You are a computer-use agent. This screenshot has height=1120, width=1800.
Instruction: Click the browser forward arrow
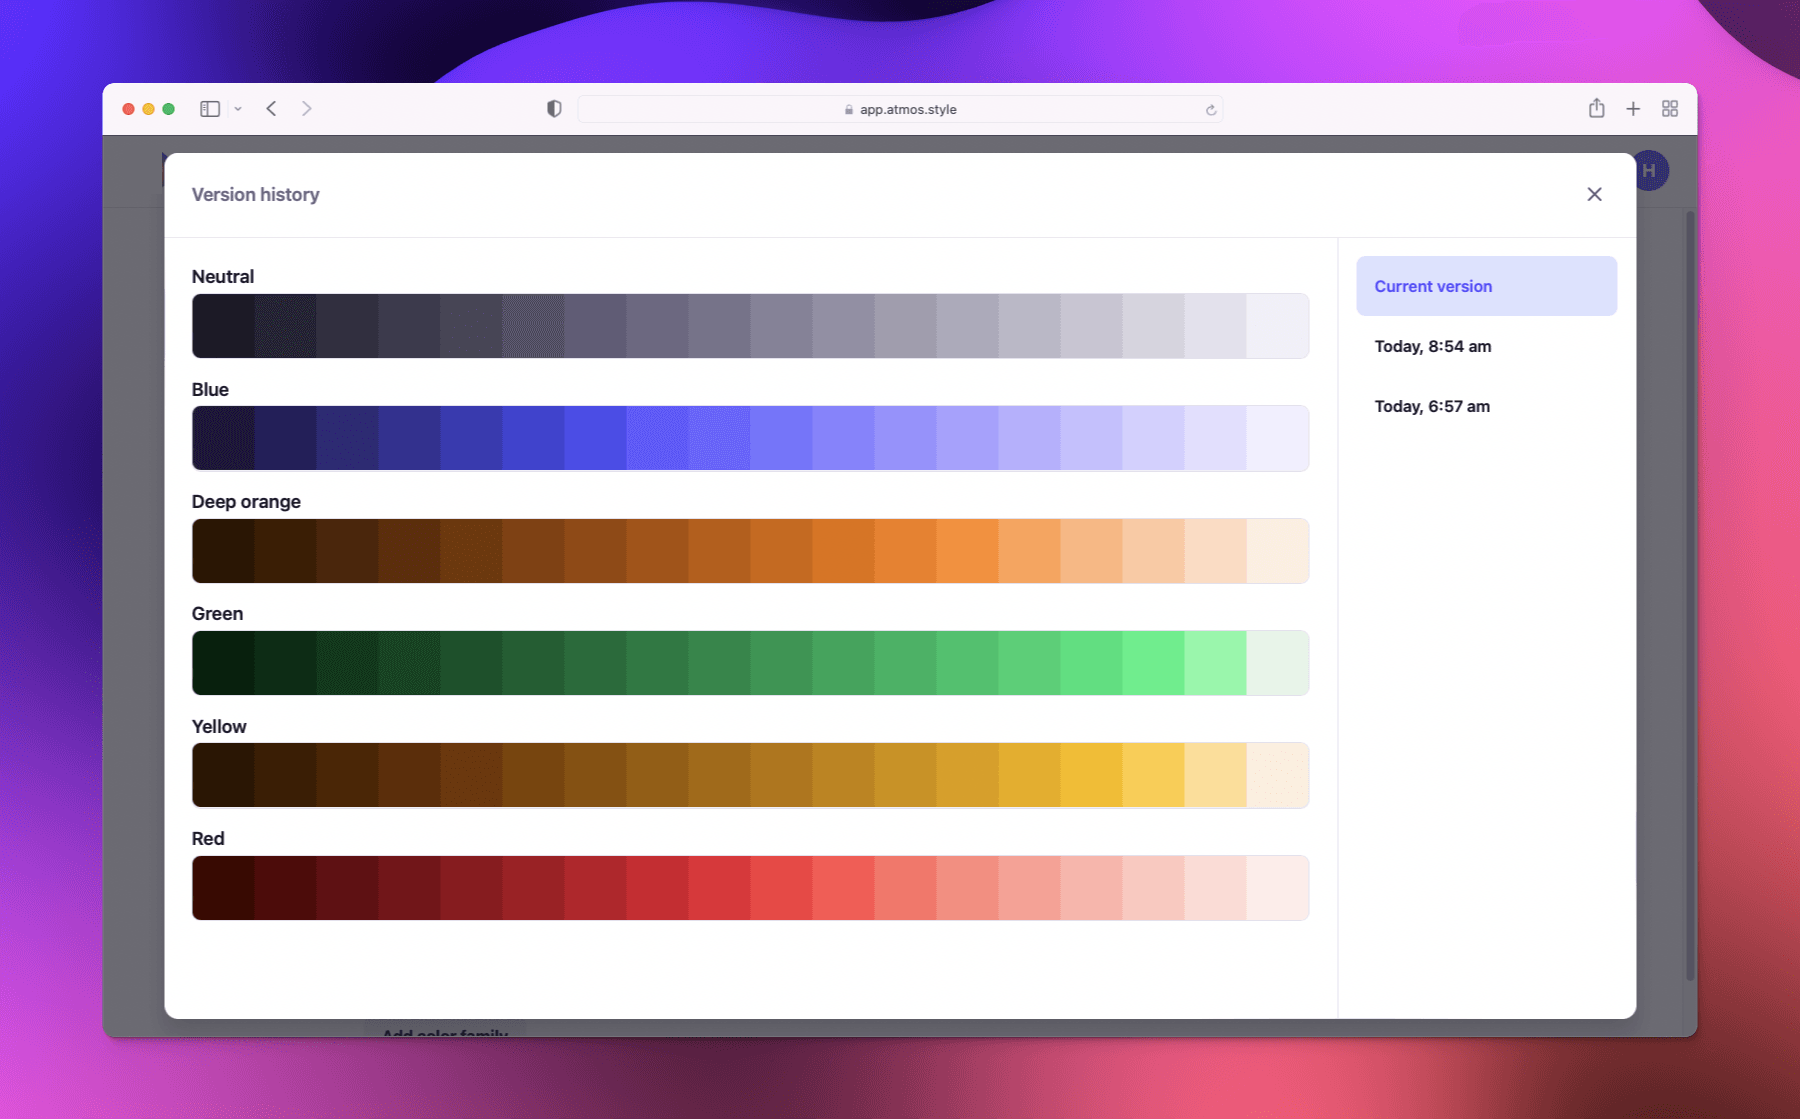[307, 109]
